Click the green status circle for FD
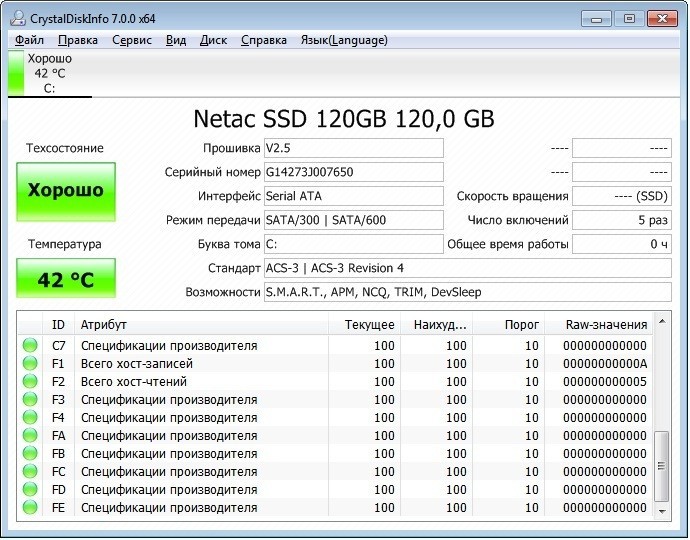The height and width of the screenshot is (540, 690). [x=30, y=489]
